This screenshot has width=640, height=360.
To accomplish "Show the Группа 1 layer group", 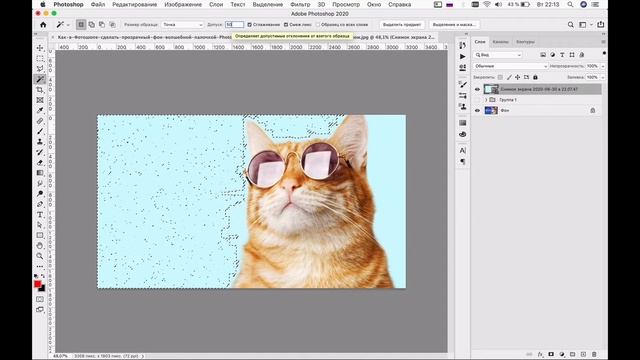I will 477,100.
